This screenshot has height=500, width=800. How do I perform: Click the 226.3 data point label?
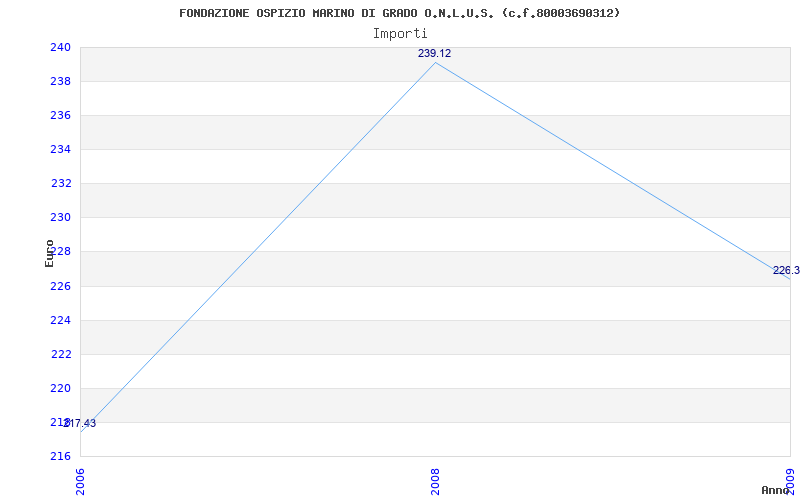[x=786, y=270]
